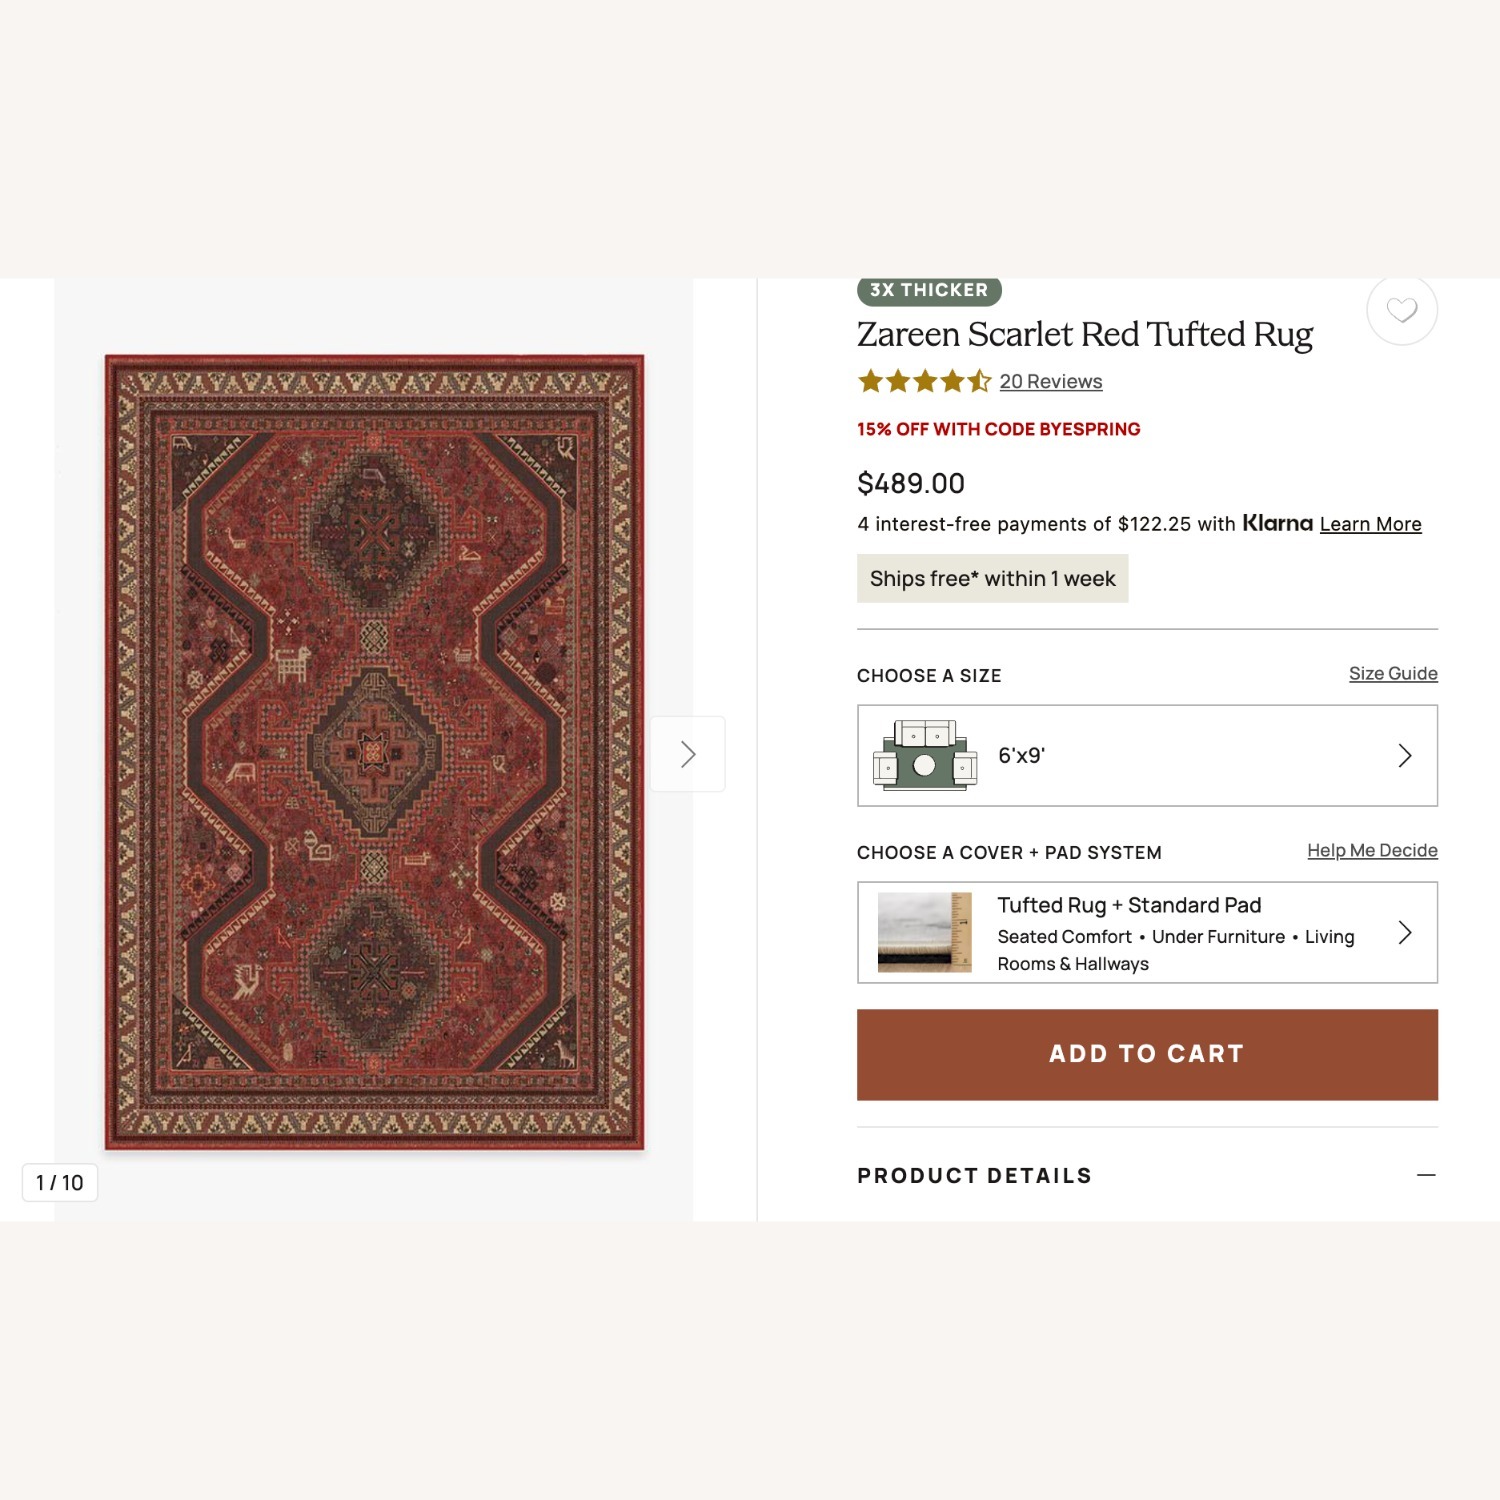The height and width of the screenshot is (1500, 1500).
Task: Click the main rug photo
Action: coord(374,754)
